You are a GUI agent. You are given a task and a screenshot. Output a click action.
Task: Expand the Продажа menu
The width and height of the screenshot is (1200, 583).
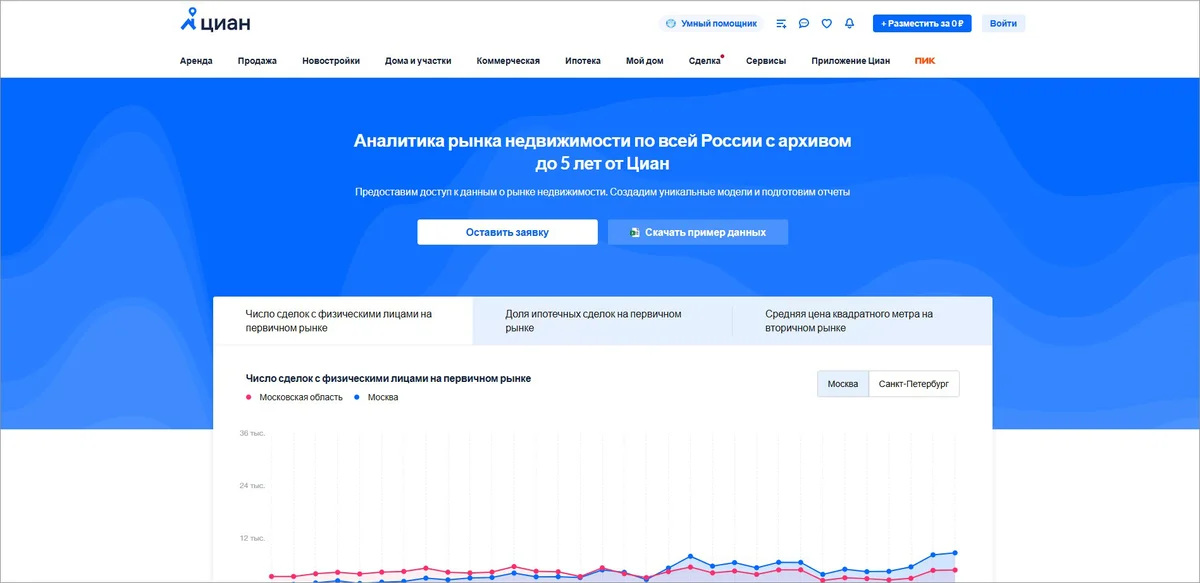[x=257, y=61]
